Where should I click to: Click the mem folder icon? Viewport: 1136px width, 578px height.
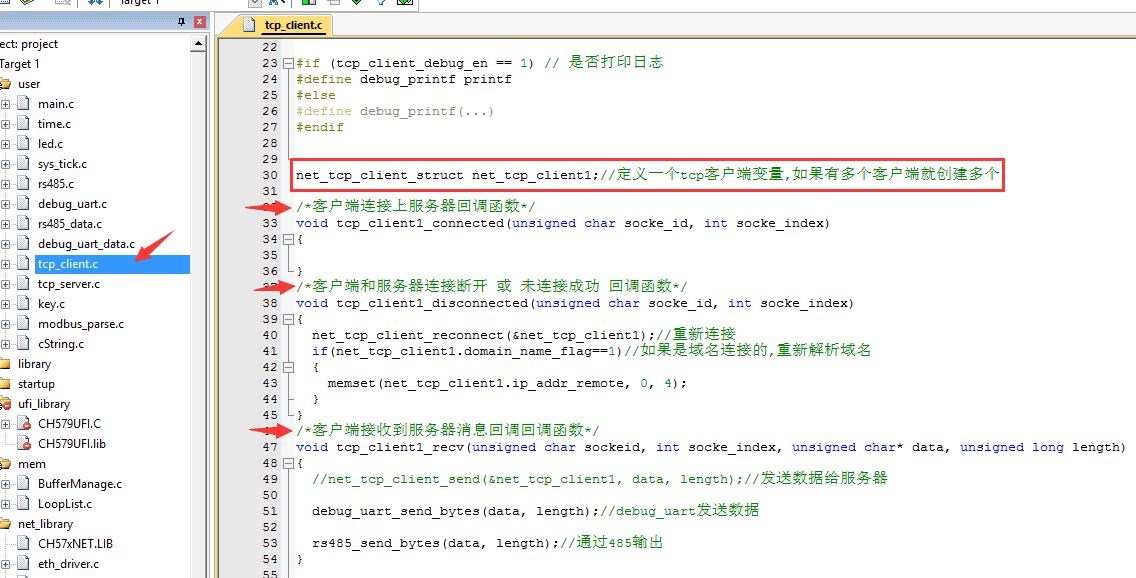[x=6, y=464]
